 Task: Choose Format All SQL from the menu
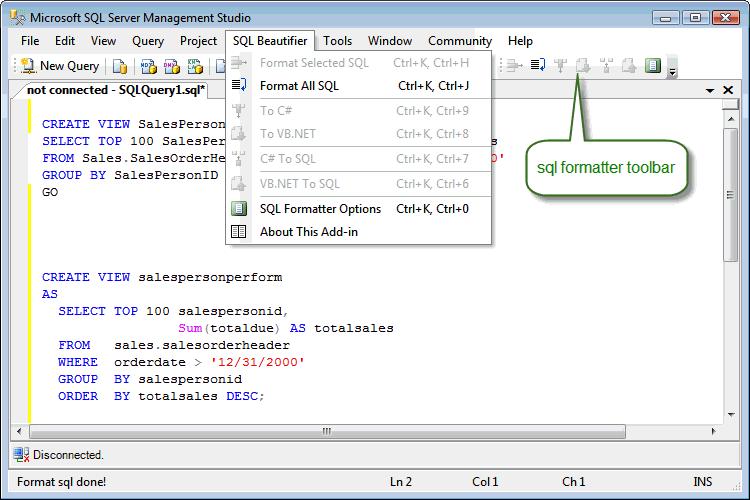(x=358, y=86)
